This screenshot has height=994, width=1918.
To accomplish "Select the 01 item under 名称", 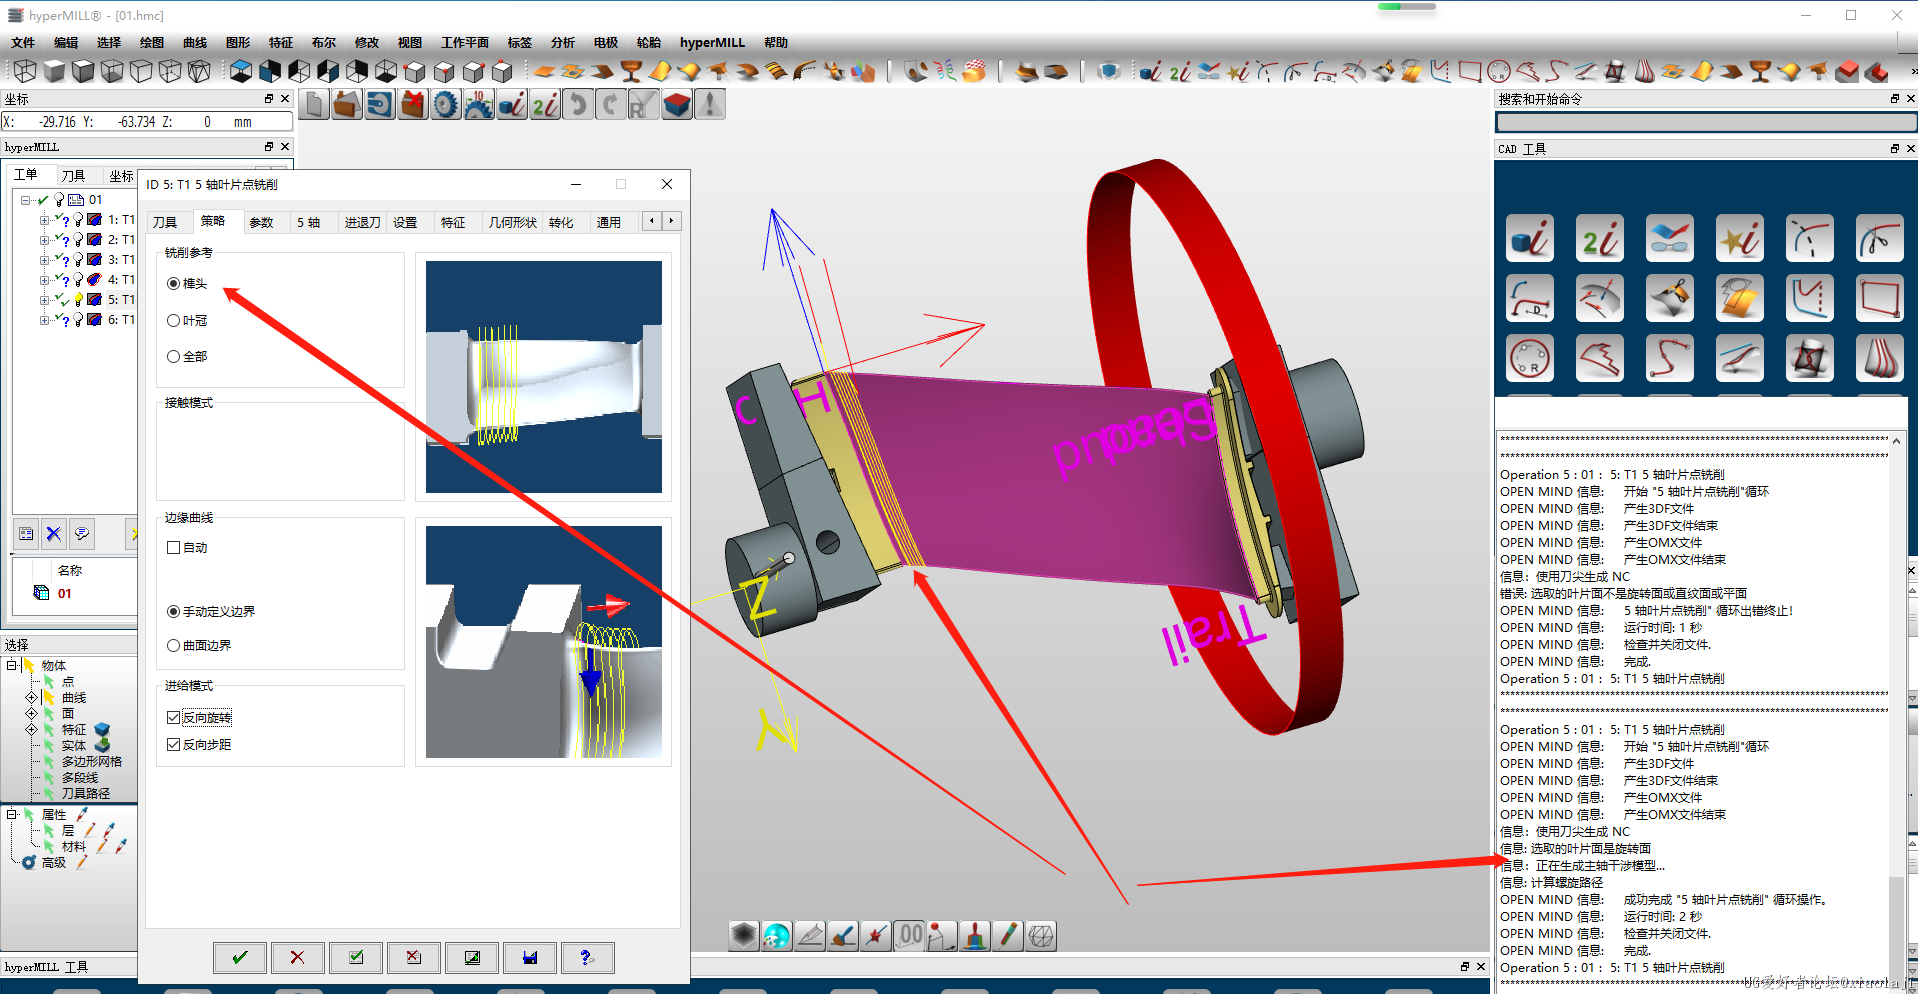I will [64, 593].
